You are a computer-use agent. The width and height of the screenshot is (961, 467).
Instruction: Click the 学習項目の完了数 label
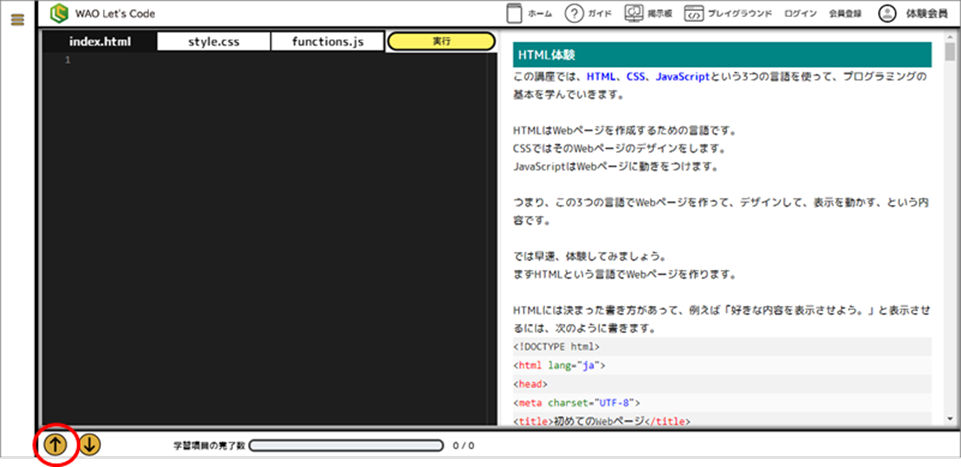210,446
